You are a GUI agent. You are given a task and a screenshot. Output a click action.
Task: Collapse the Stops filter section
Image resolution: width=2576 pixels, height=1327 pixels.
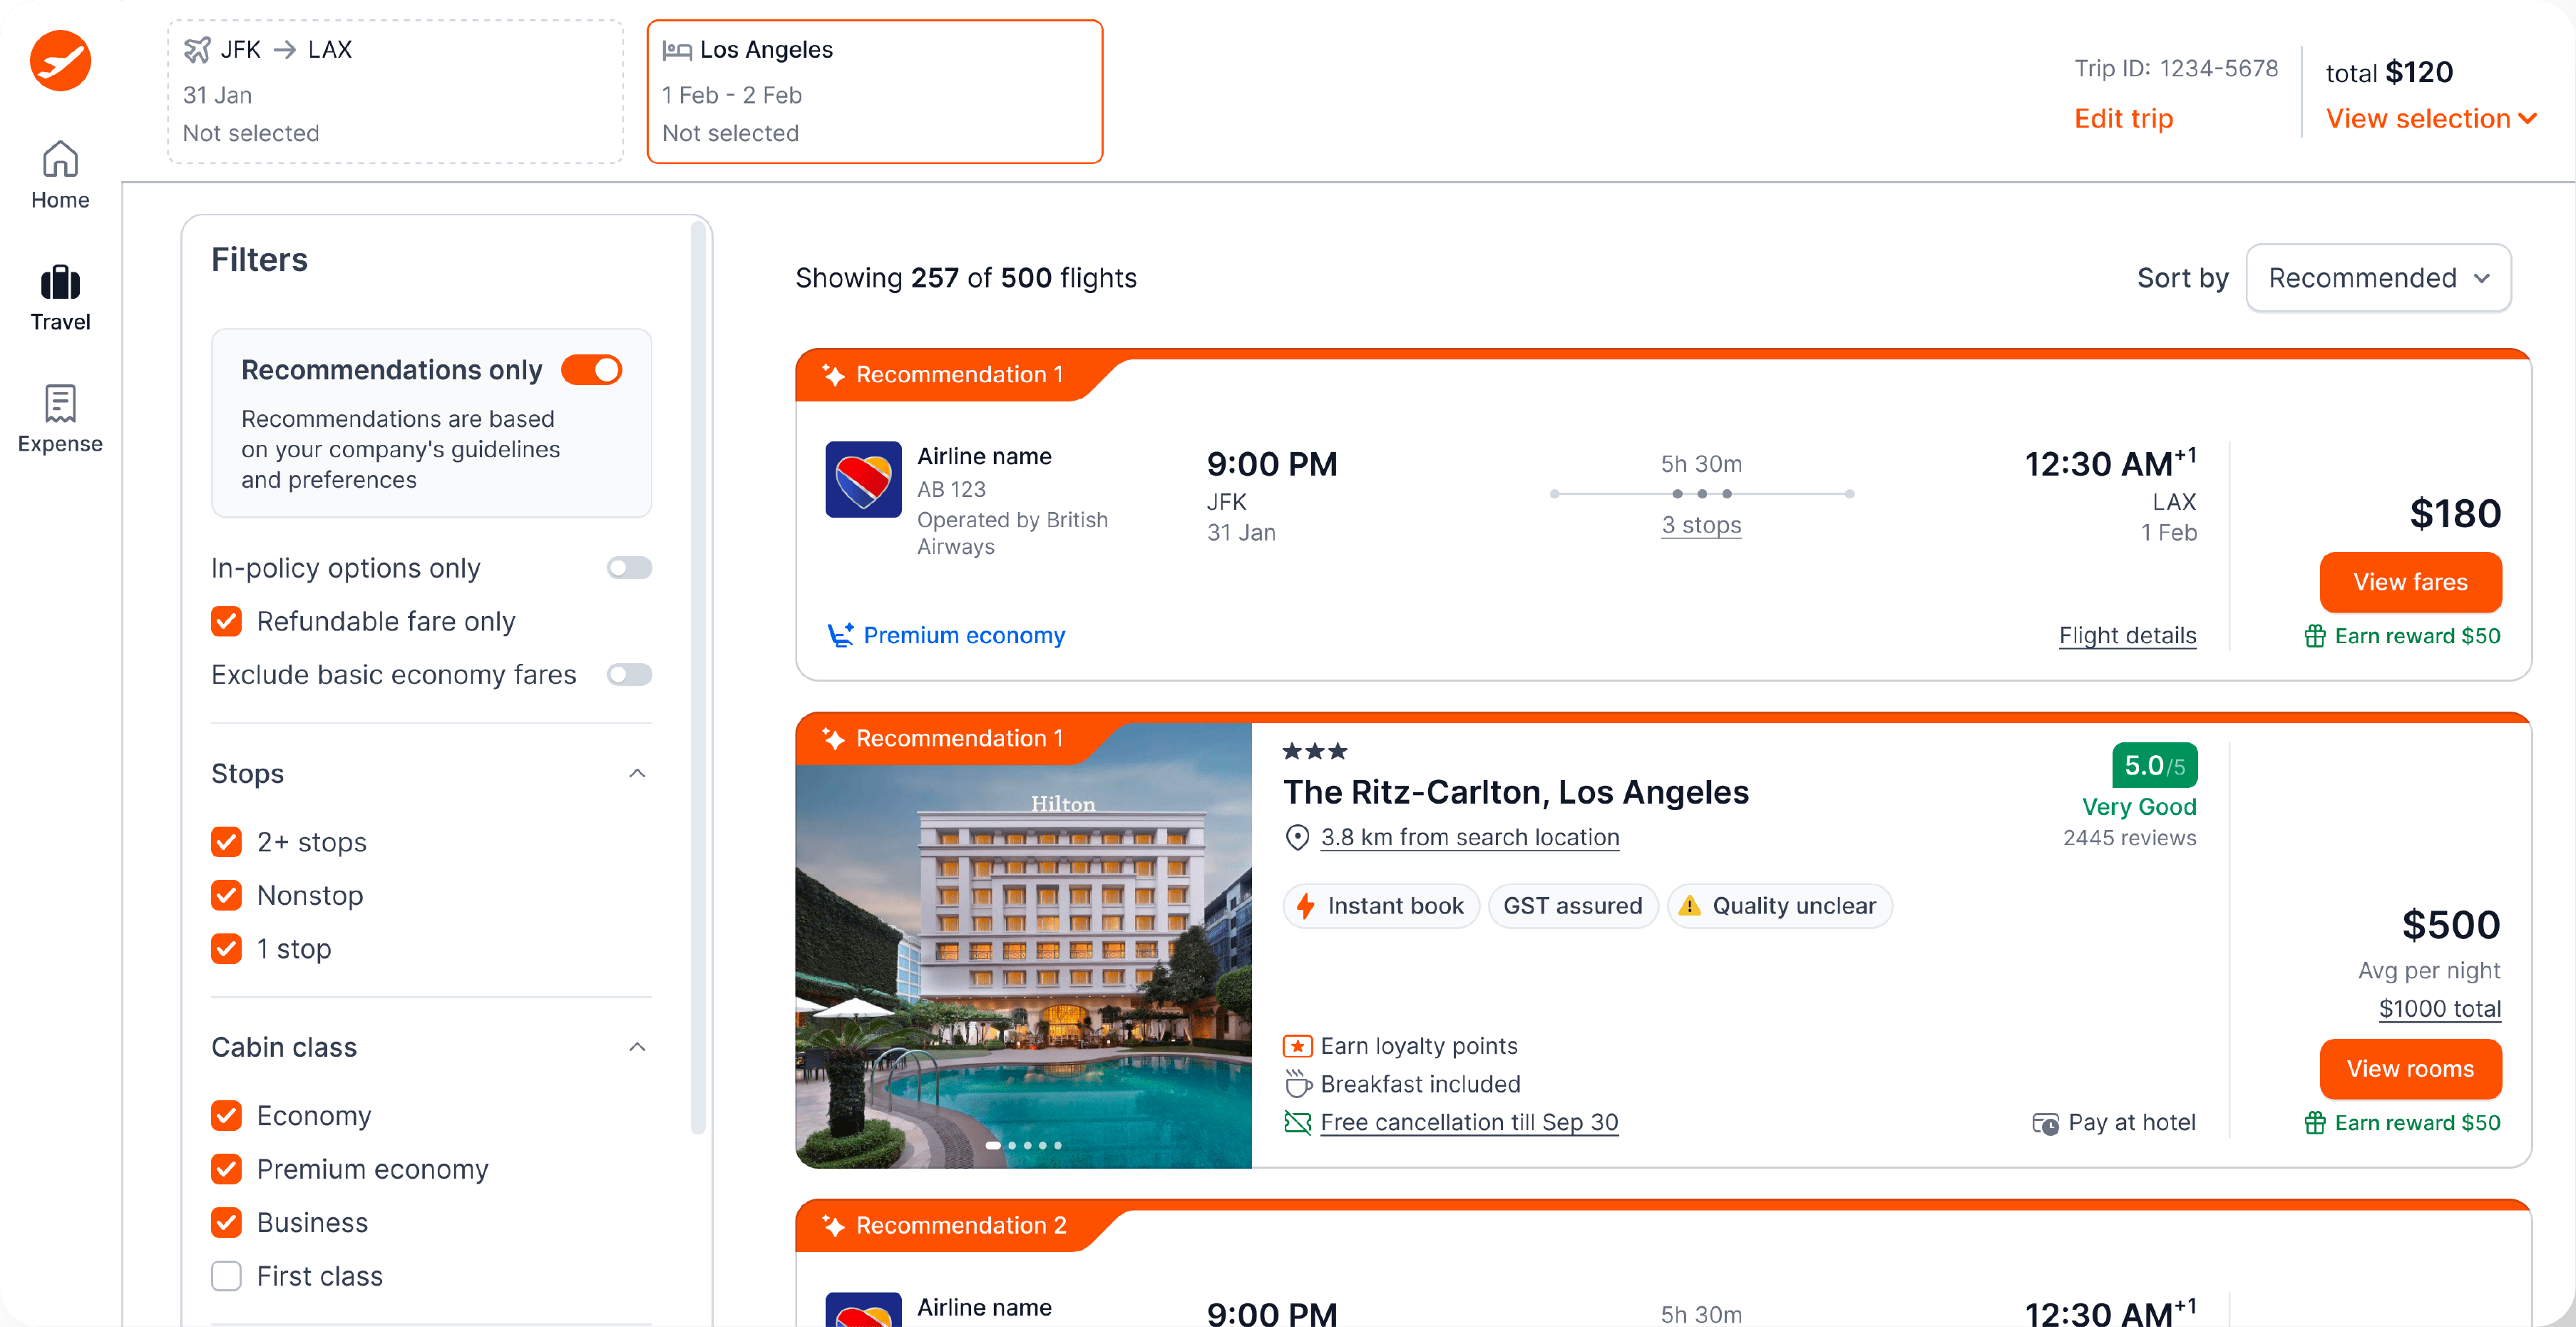[637, 773]
